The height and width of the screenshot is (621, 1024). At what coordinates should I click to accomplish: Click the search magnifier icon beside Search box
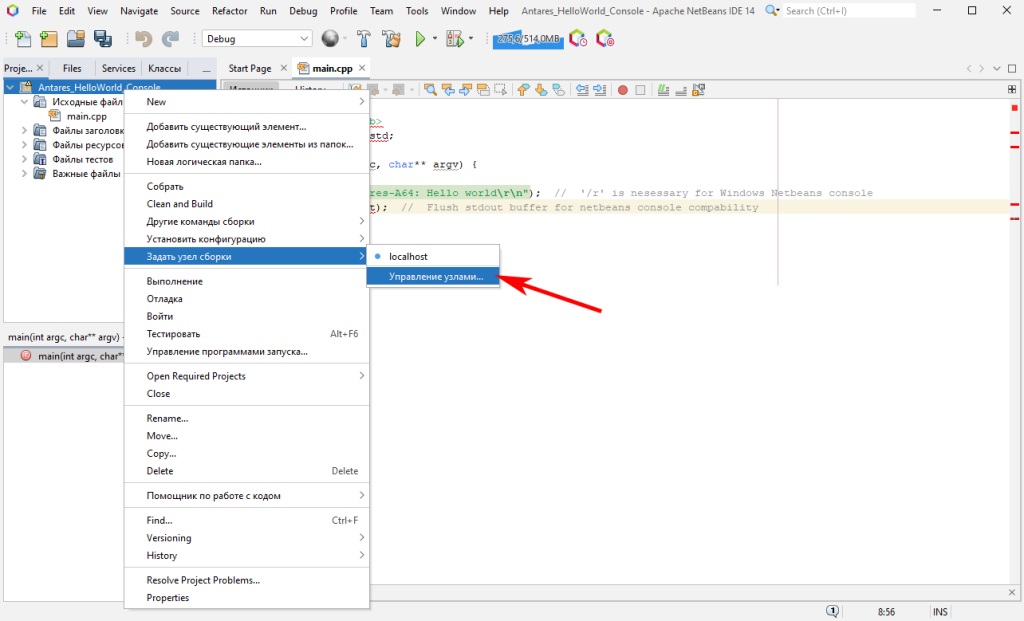(x=772, y=10)
